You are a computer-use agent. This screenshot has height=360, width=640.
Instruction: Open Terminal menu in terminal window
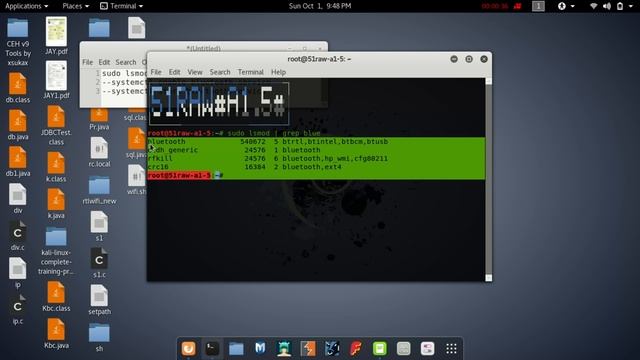click(251, 72)
